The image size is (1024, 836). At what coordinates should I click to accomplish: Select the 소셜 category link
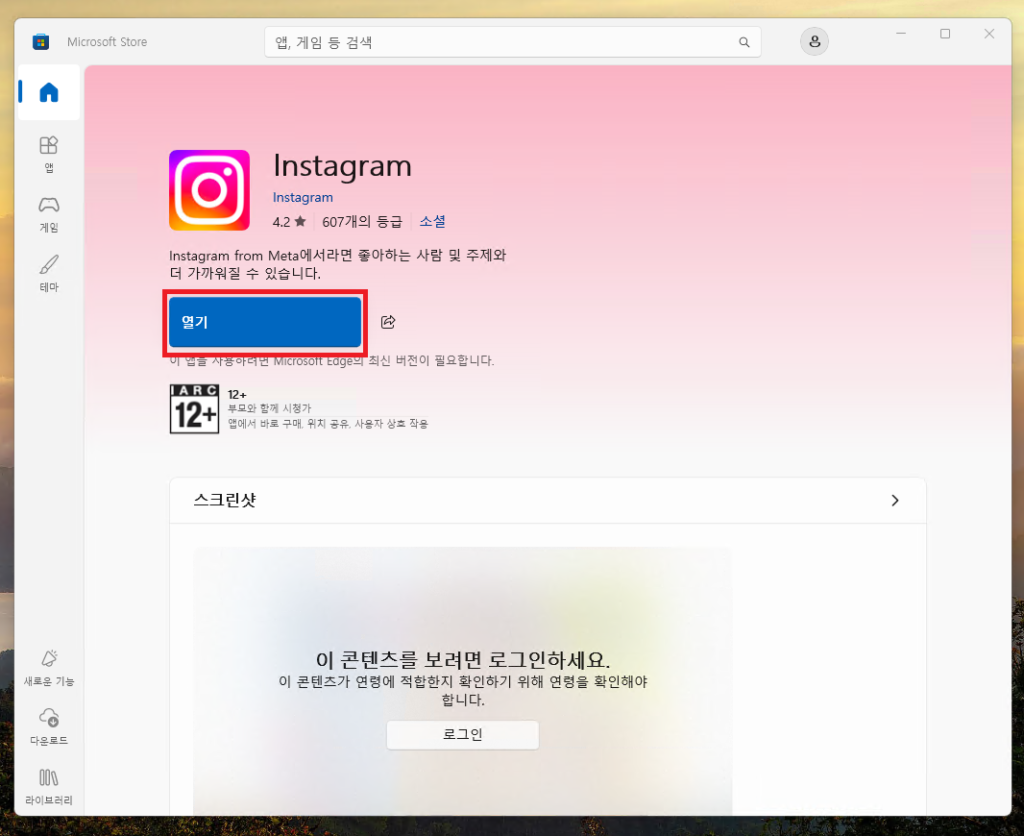coord(432,222)
